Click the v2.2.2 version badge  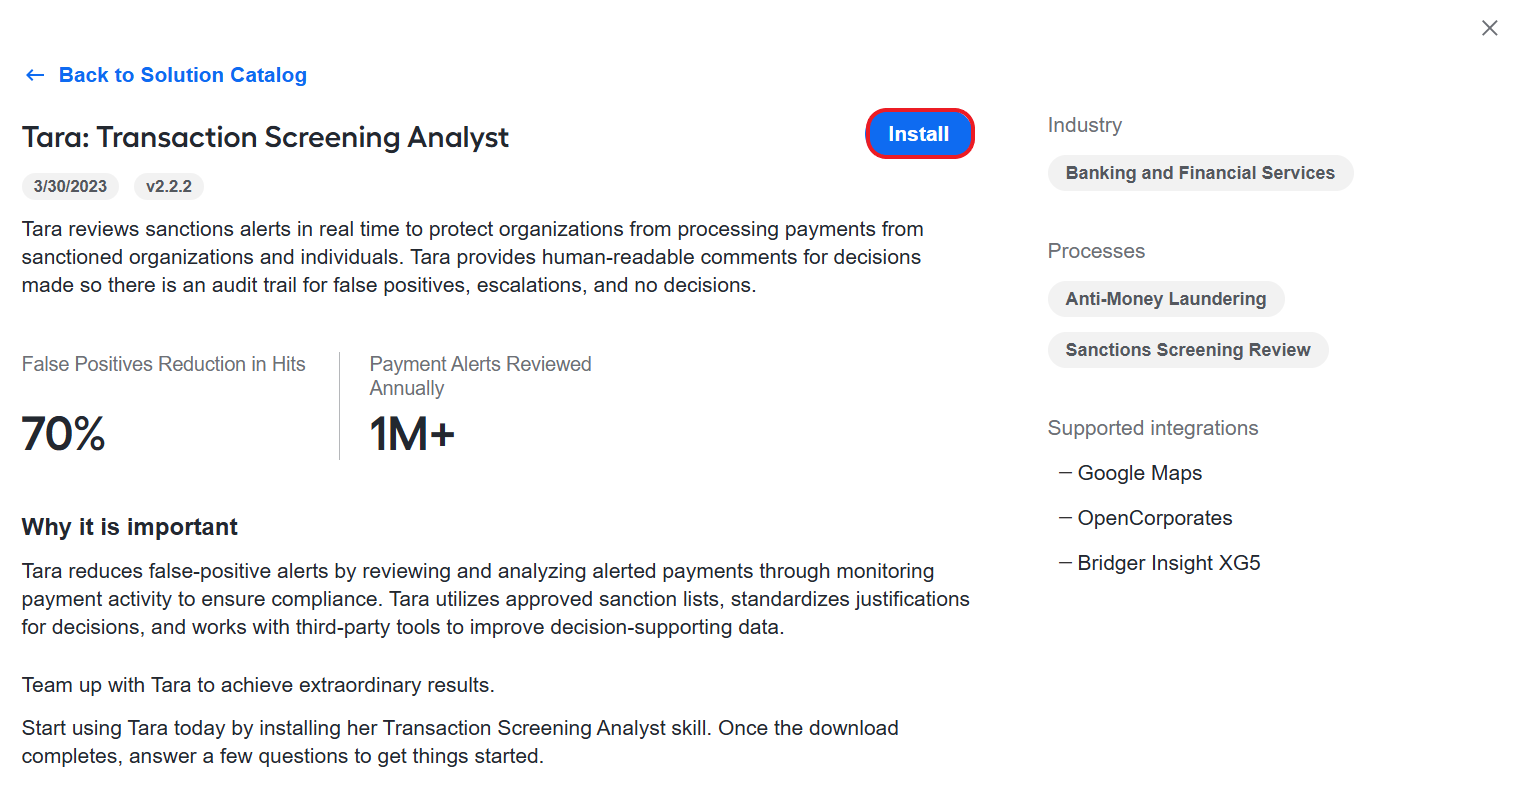click(169, 186)
